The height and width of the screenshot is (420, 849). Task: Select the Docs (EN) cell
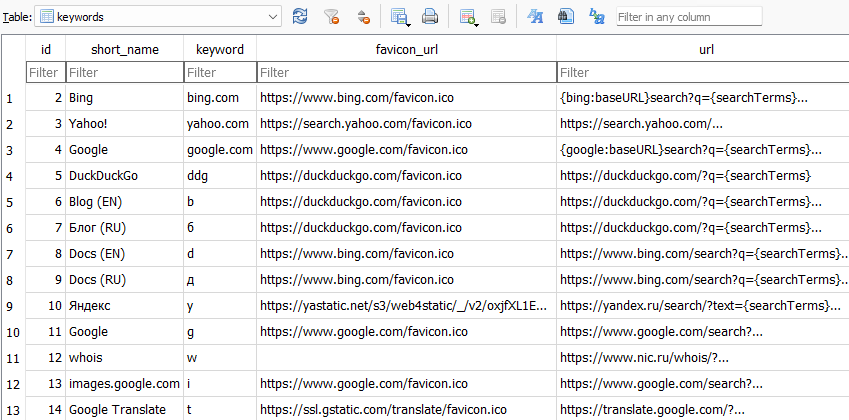[x=125, y=254]
